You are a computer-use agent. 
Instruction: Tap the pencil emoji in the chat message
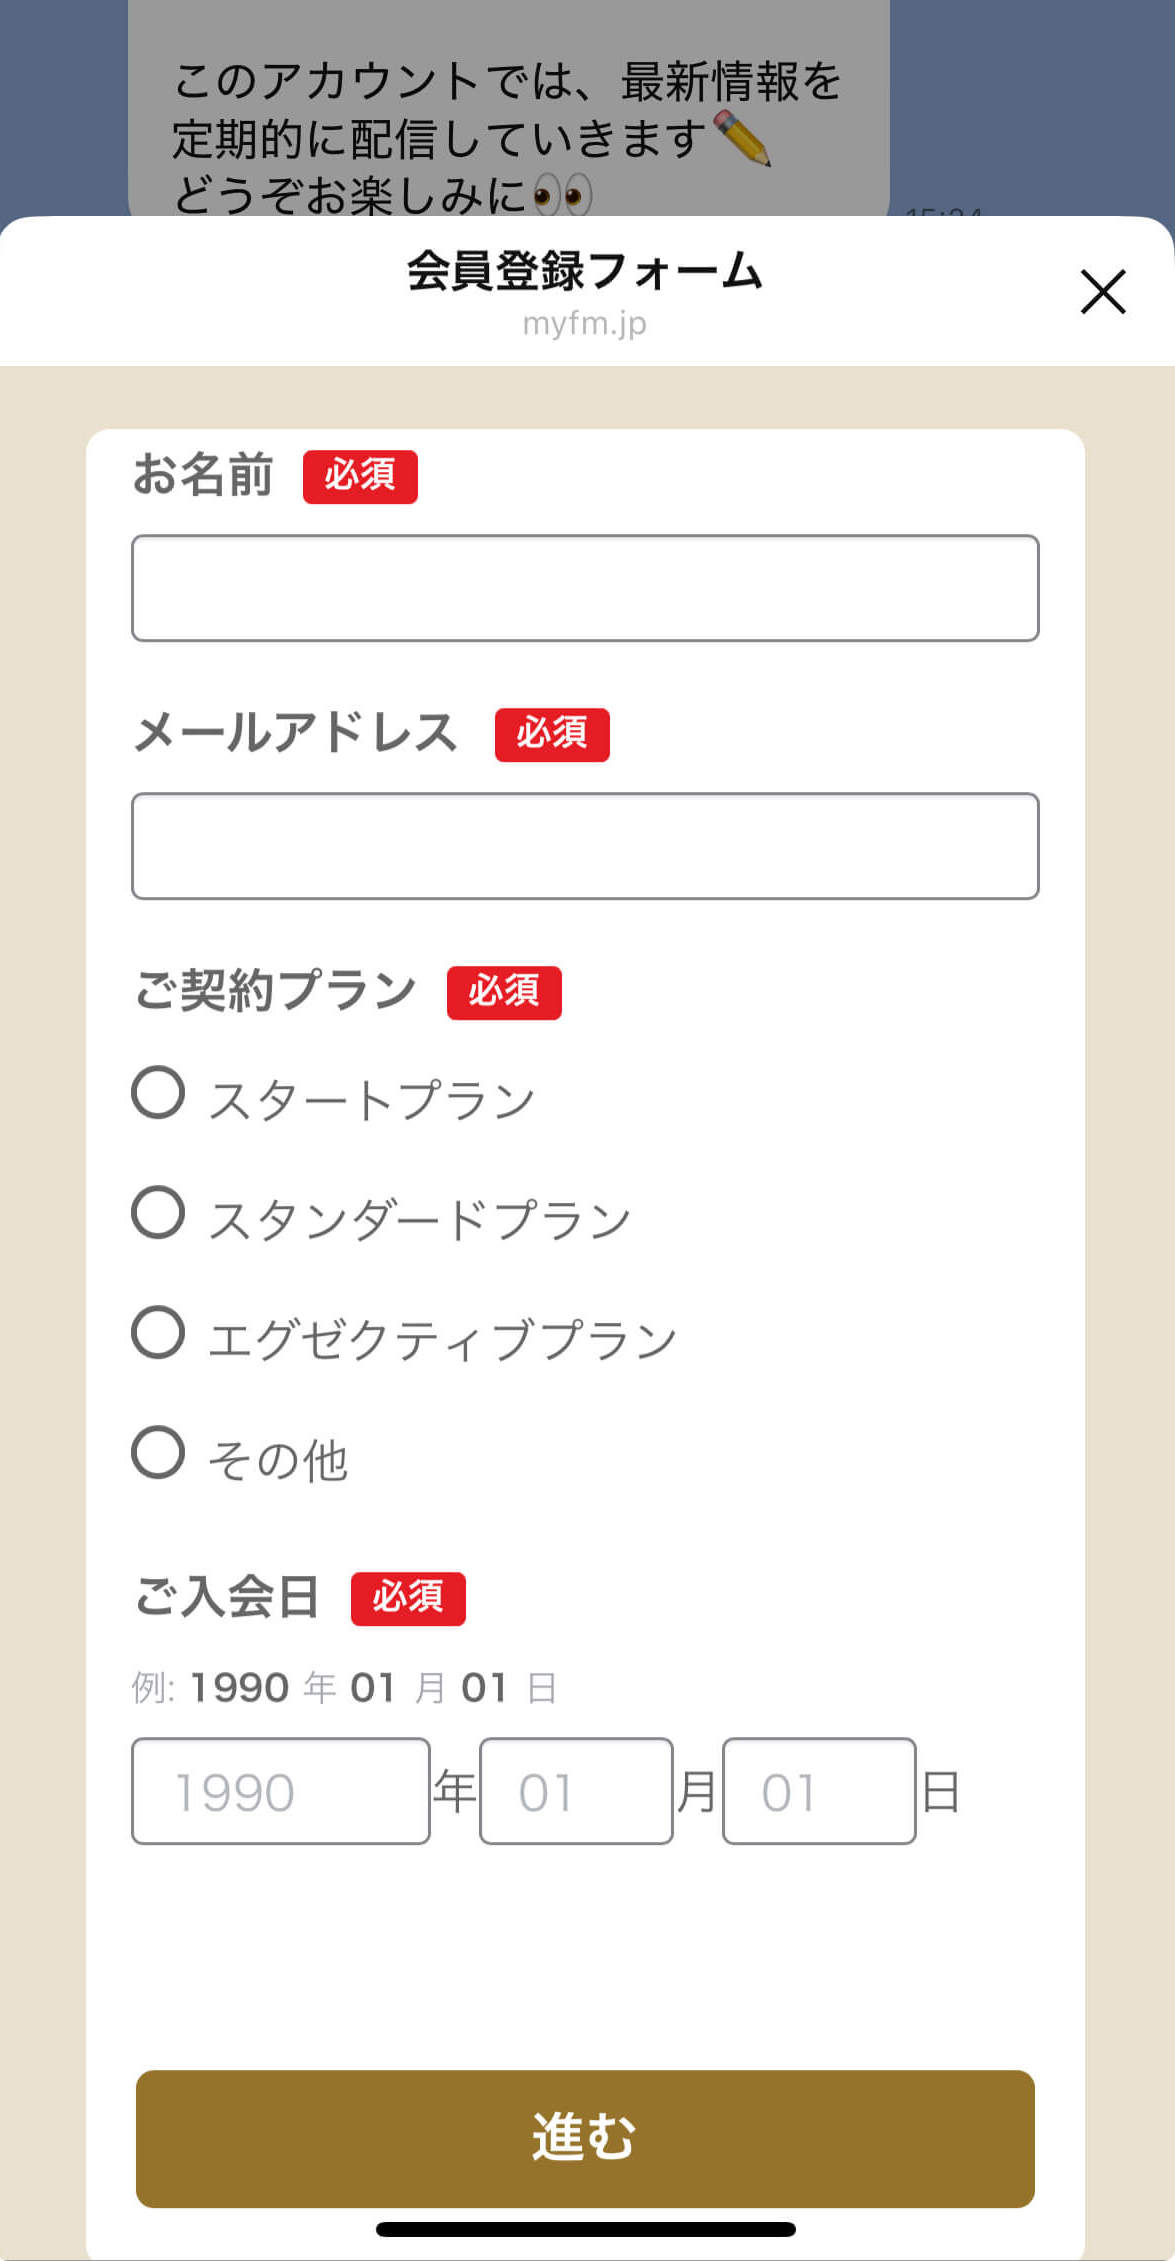tap(743, 138)
